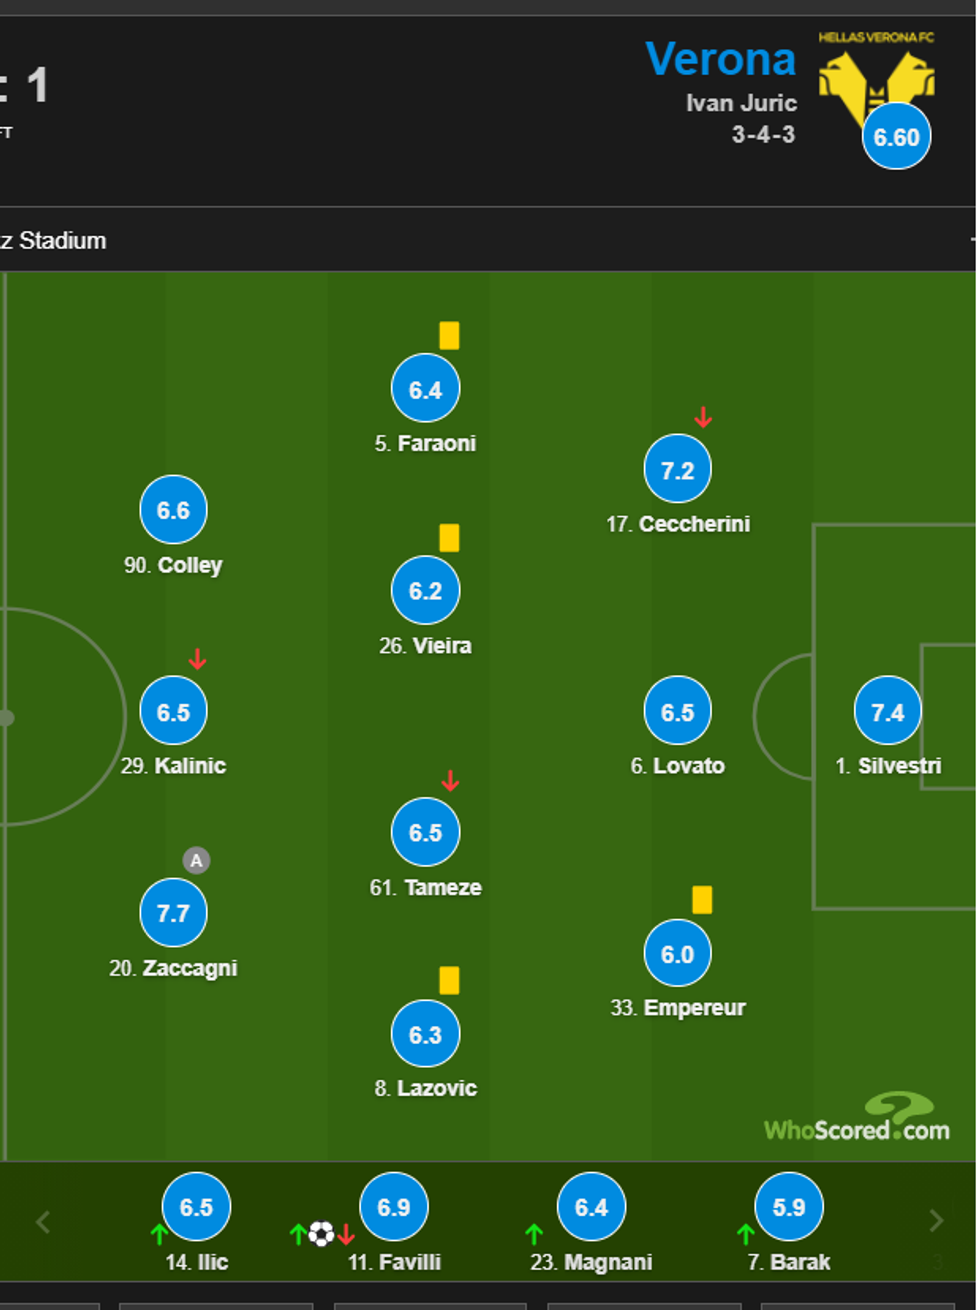
Task: Select Silvestri's 7.4 rating bubble
Action: (x=887, y=712)
